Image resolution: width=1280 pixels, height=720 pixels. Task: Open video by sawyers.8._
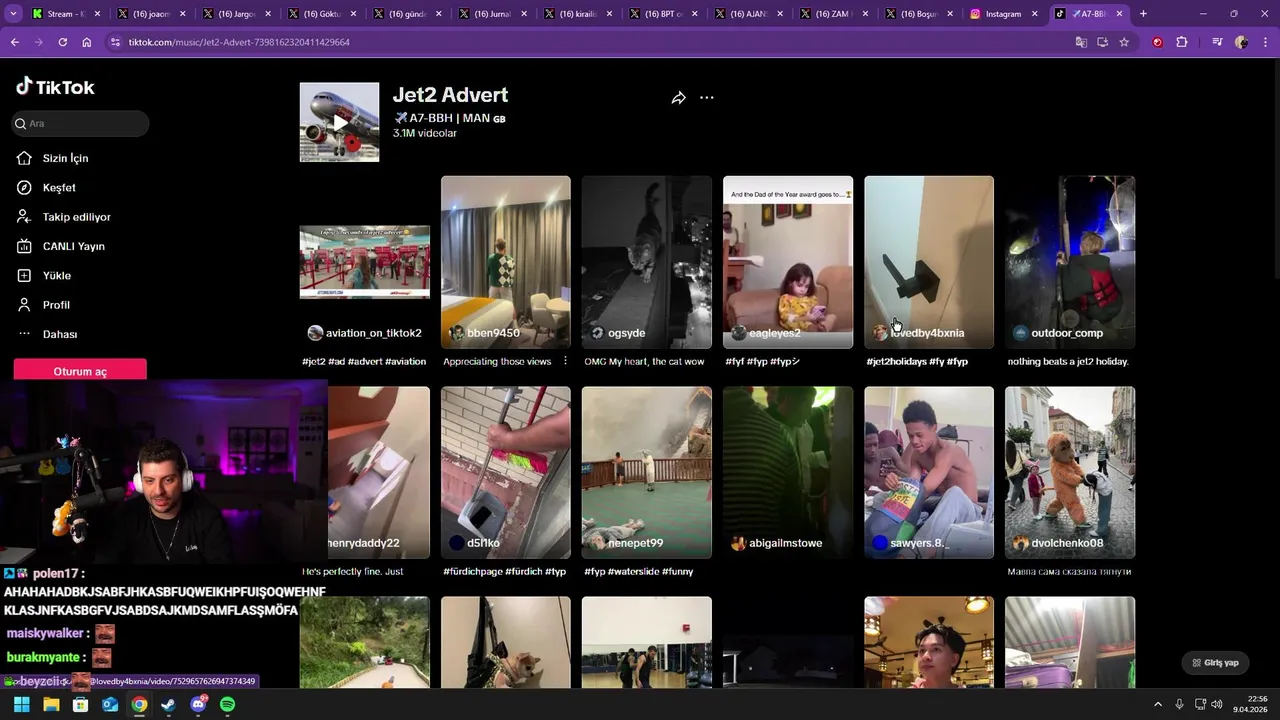pyautogui.click(x=929, y=472)
